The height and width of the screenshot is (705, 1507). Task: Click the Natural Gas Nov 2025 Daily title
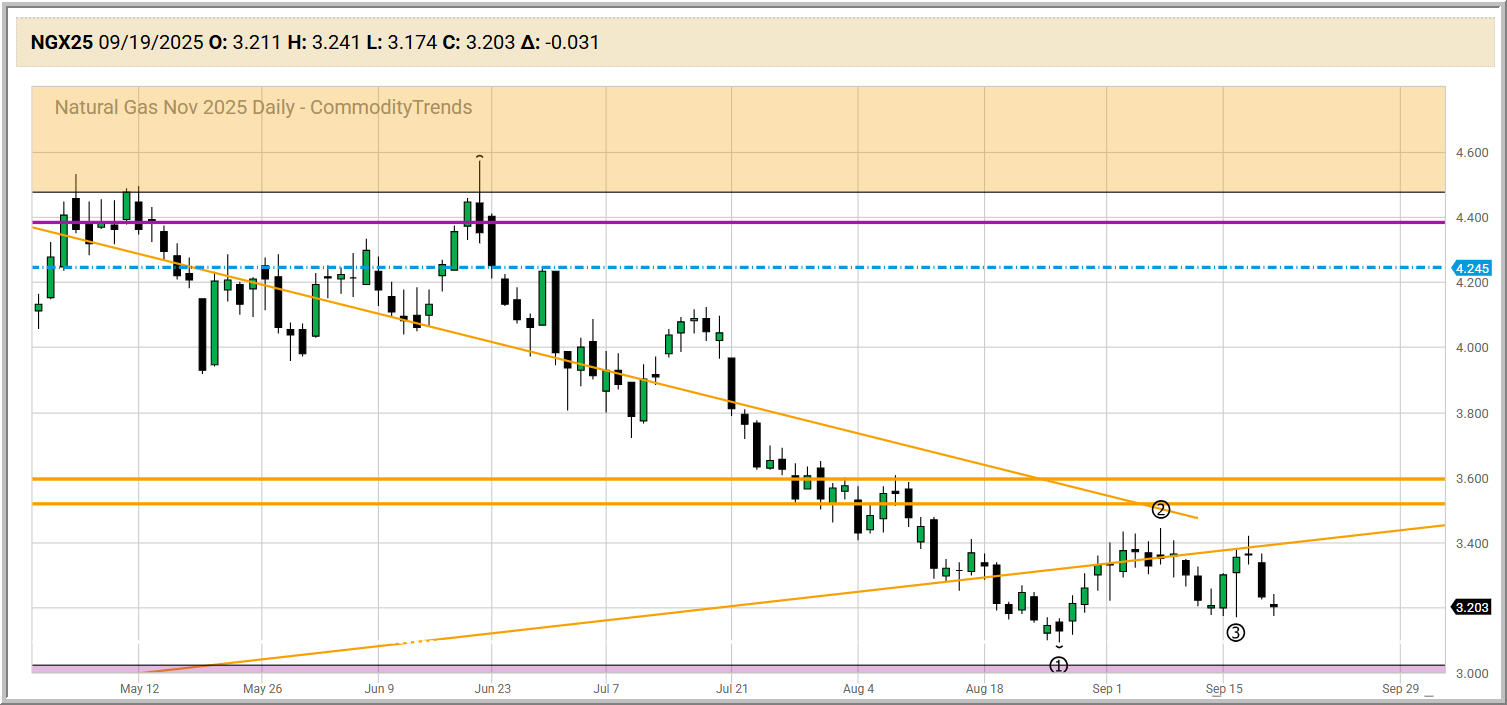coord(263,107)
